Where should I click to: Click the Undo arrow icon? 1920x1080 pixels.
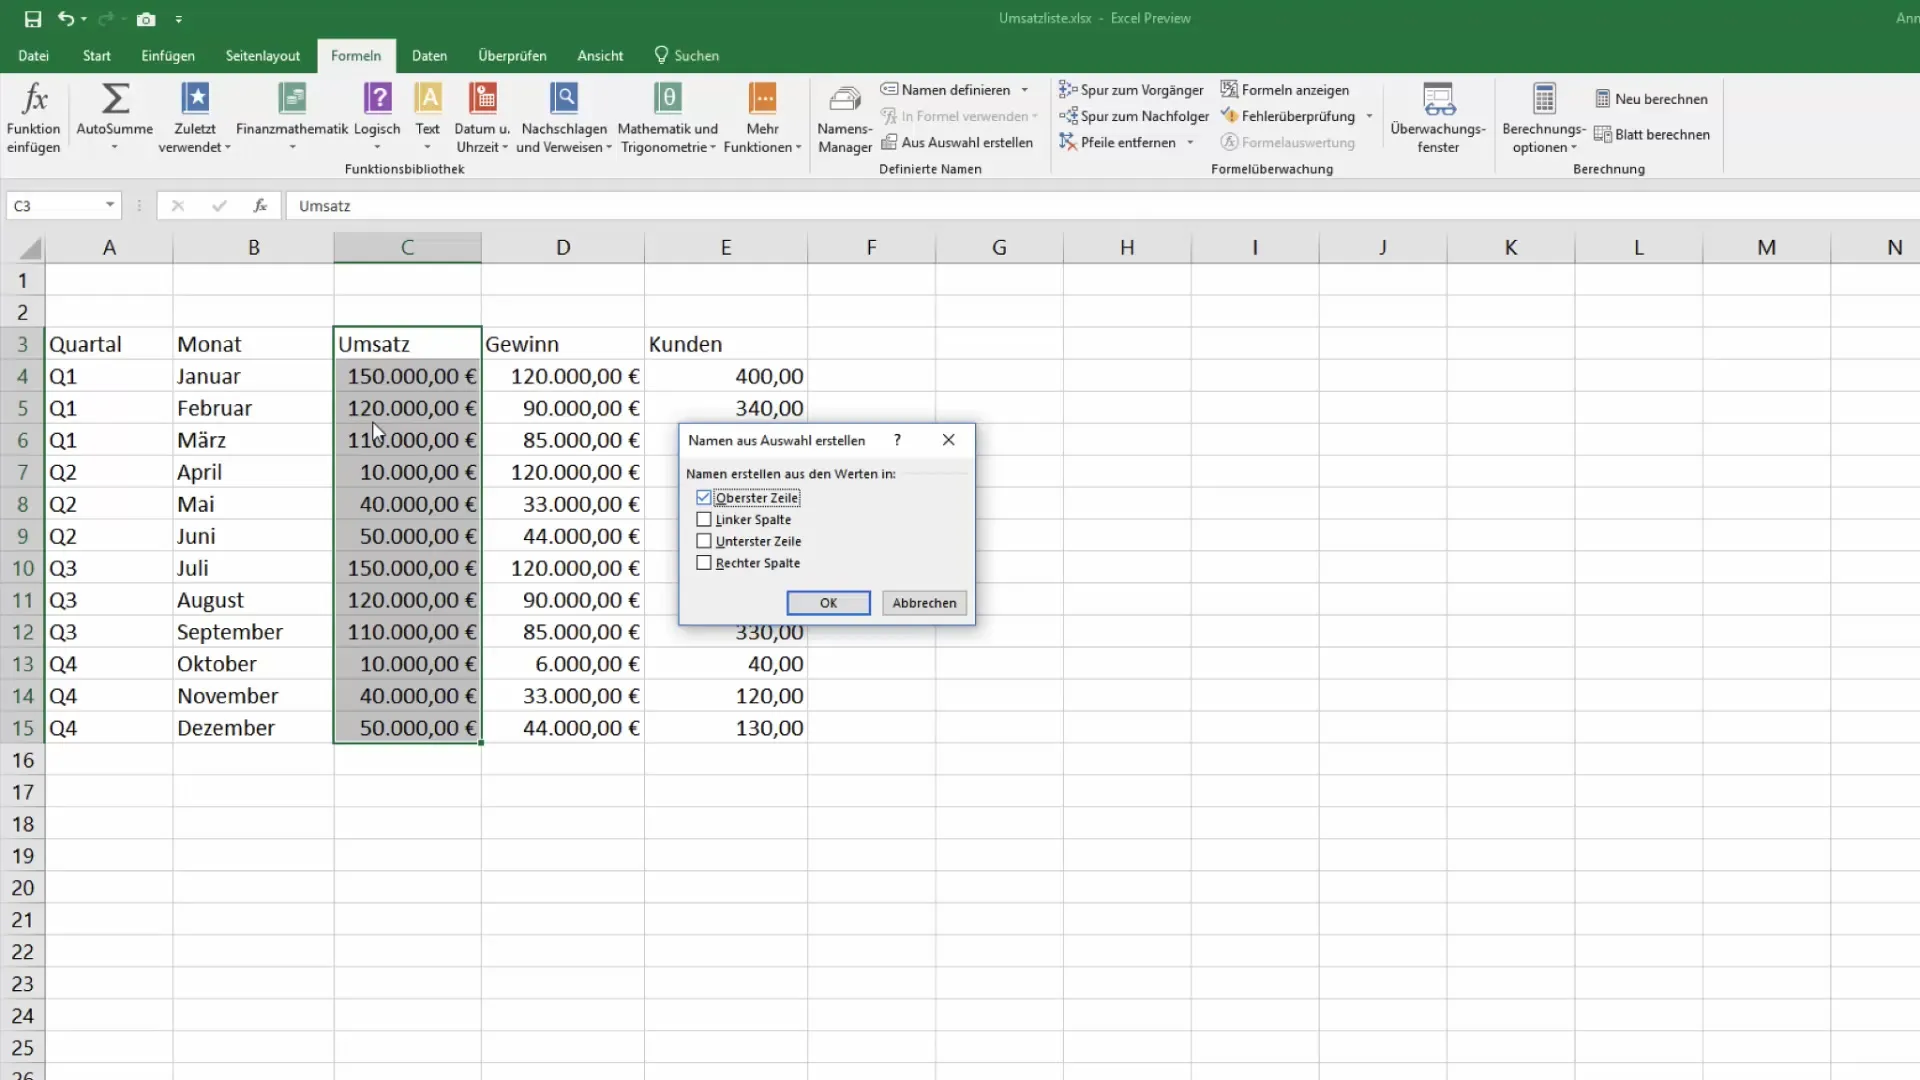66,19
